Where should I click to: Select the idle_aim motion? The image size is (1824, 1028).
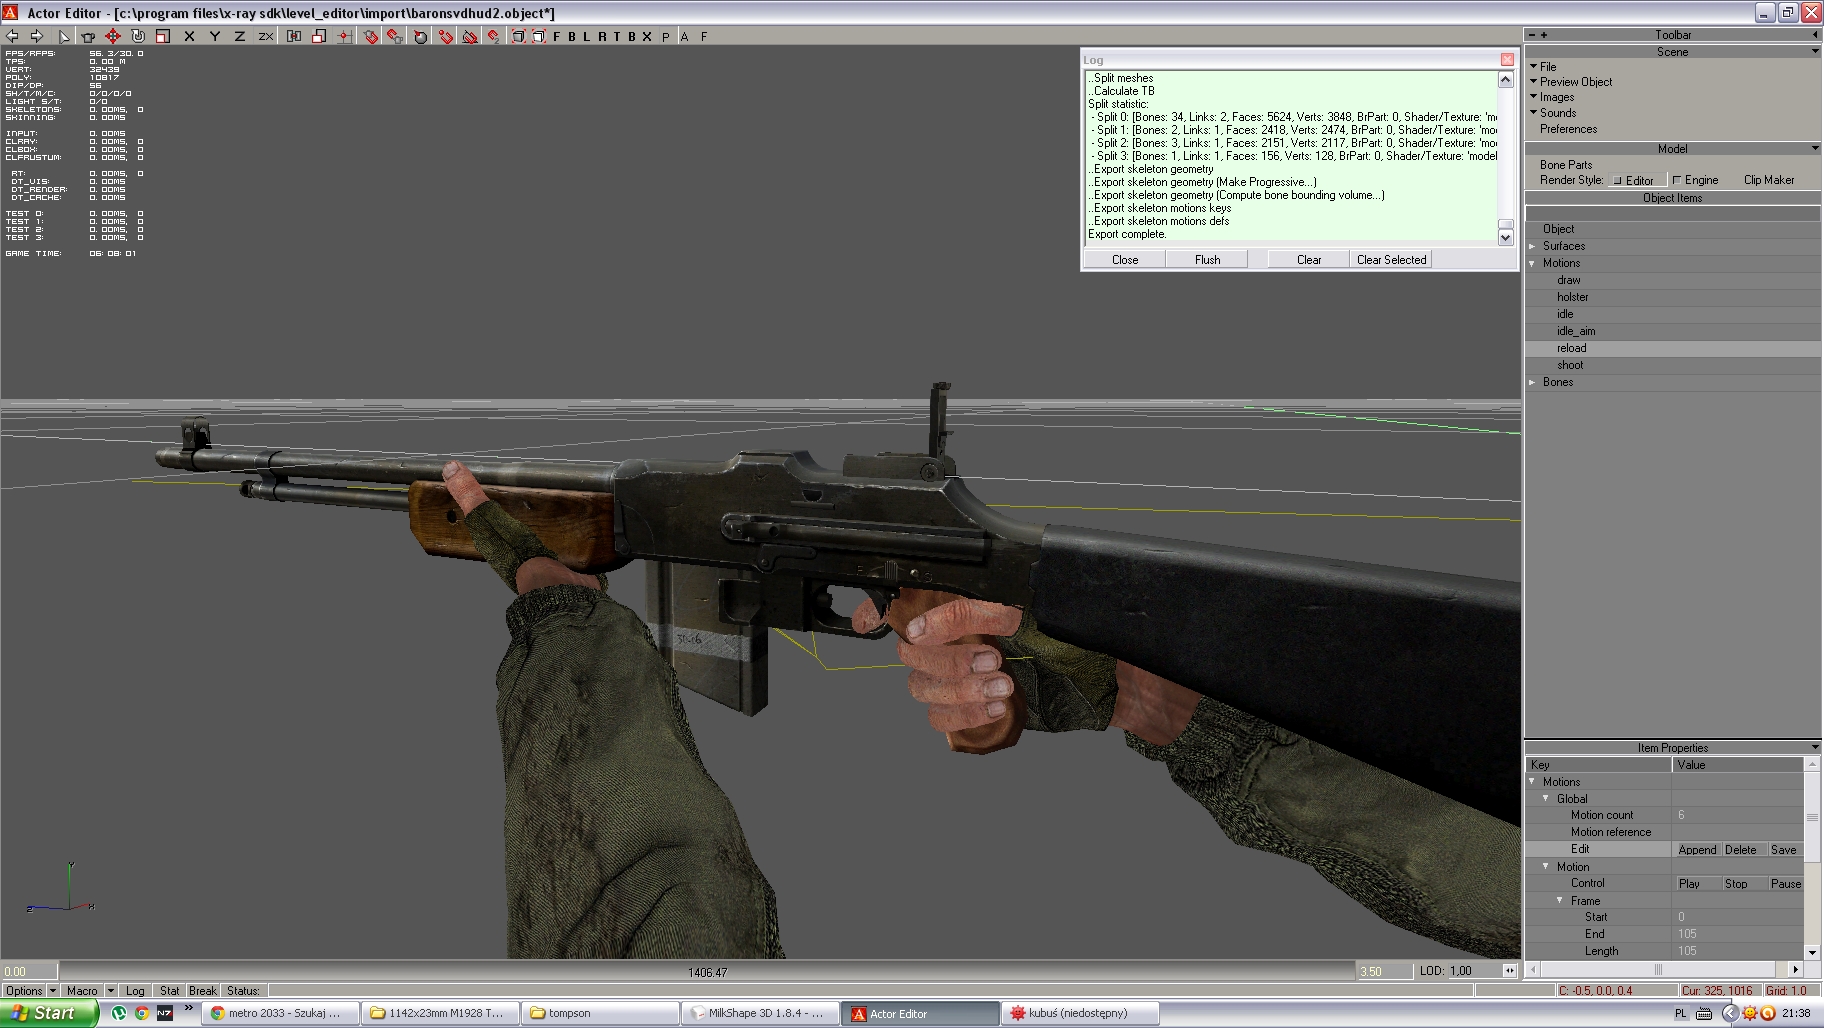coord(1576,331)
